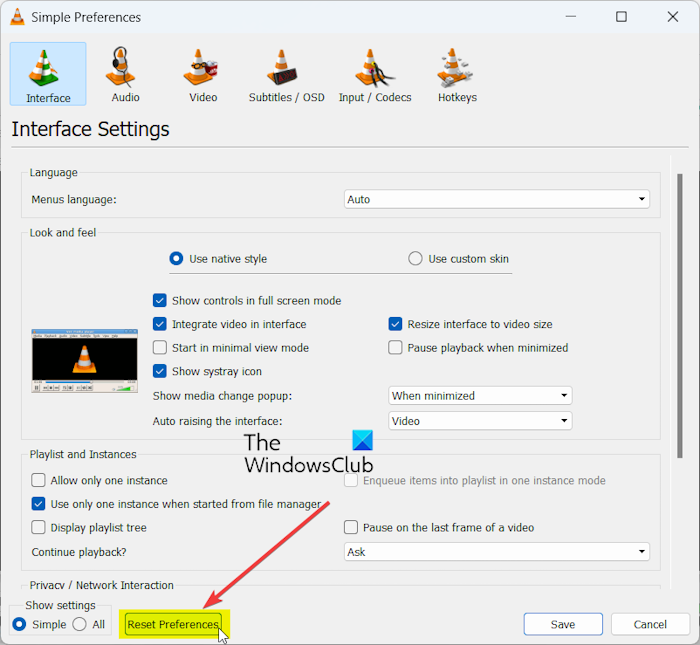
Task: Click the Menus language label
Action: (74, 200)
